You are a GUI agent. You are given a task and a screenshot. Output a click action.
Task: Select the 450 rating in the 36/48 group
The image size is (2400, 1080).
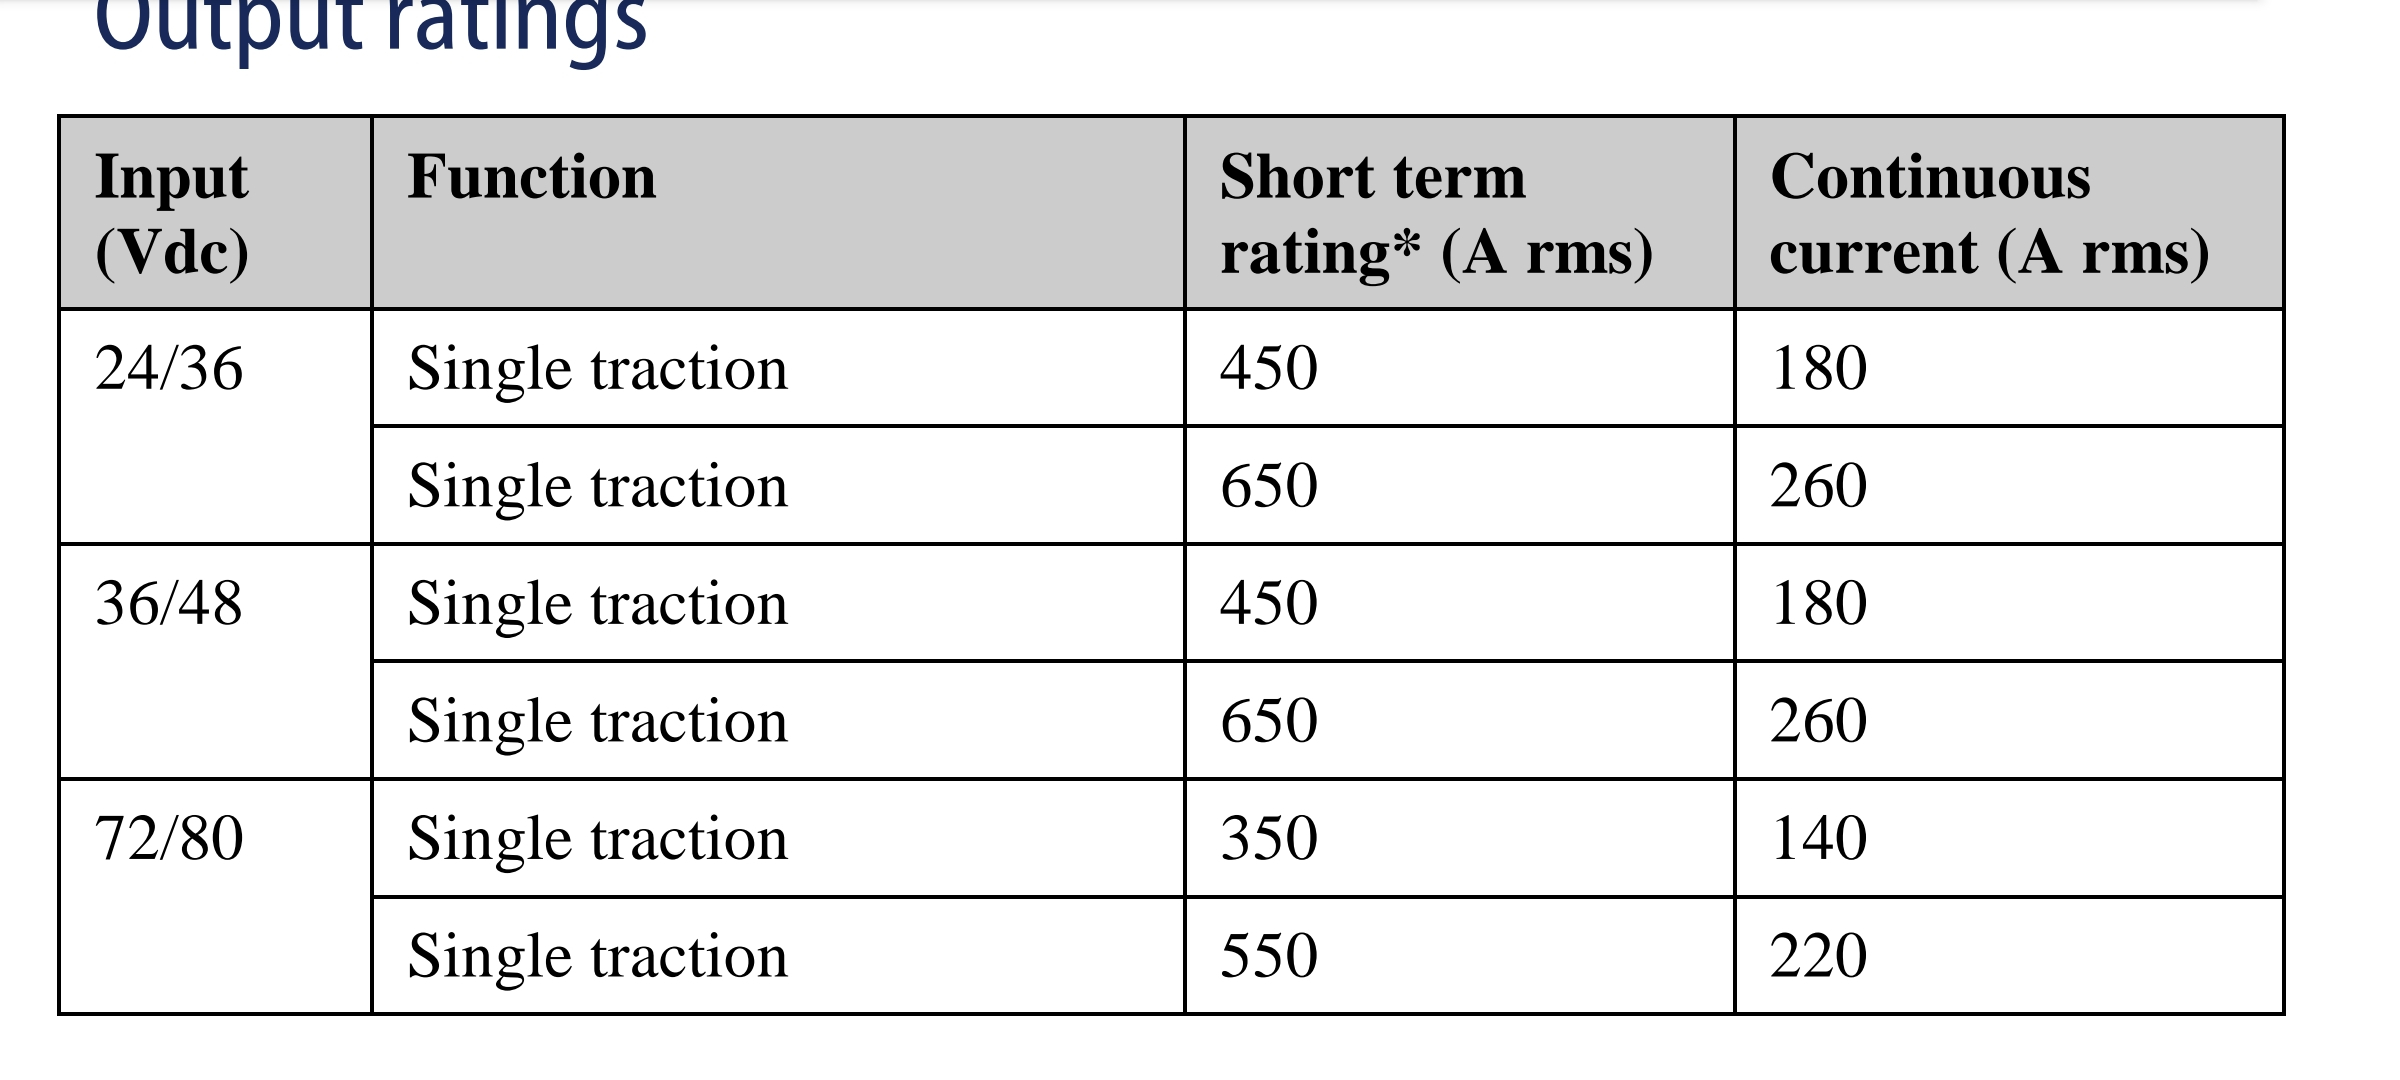tap(1269, 604)
